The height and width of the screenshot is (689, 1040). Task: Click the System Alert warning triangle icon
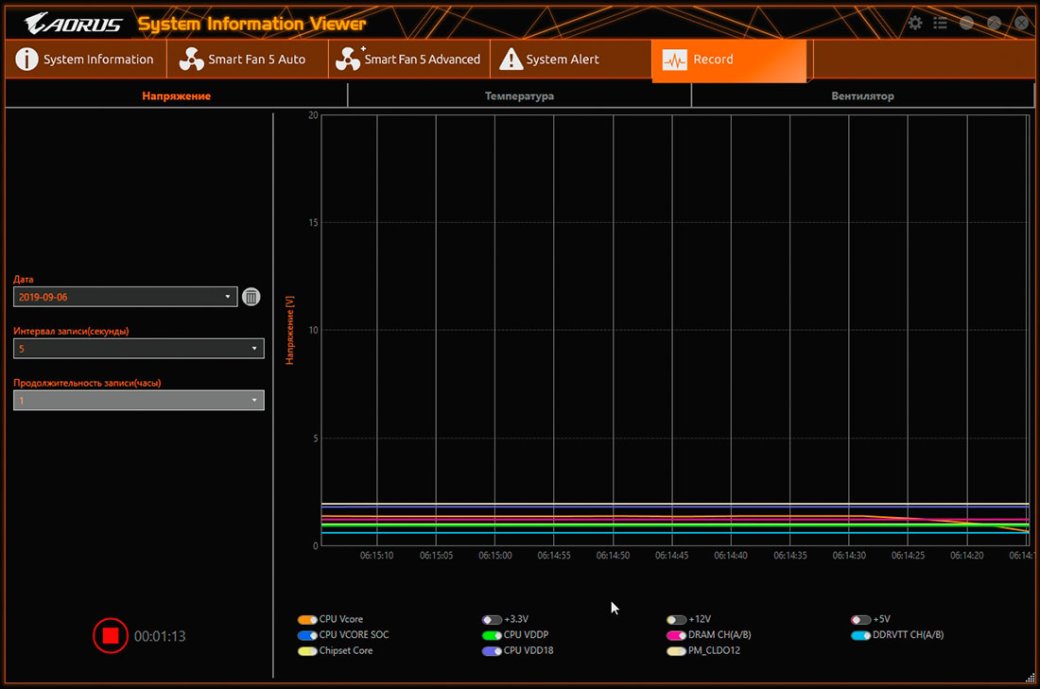tap(511, 60)
